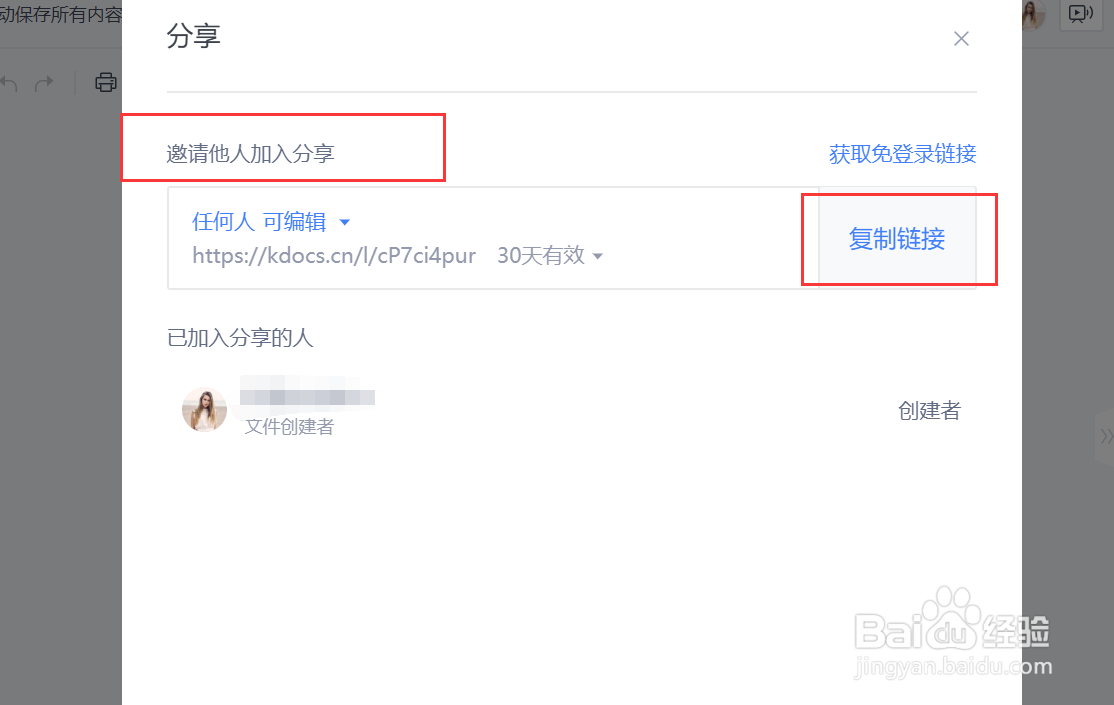Image resolution: width=1114 pixels, height=705 pixels.
Task: Click the 已加入分享的人 section label
Action: coord(240,338)
